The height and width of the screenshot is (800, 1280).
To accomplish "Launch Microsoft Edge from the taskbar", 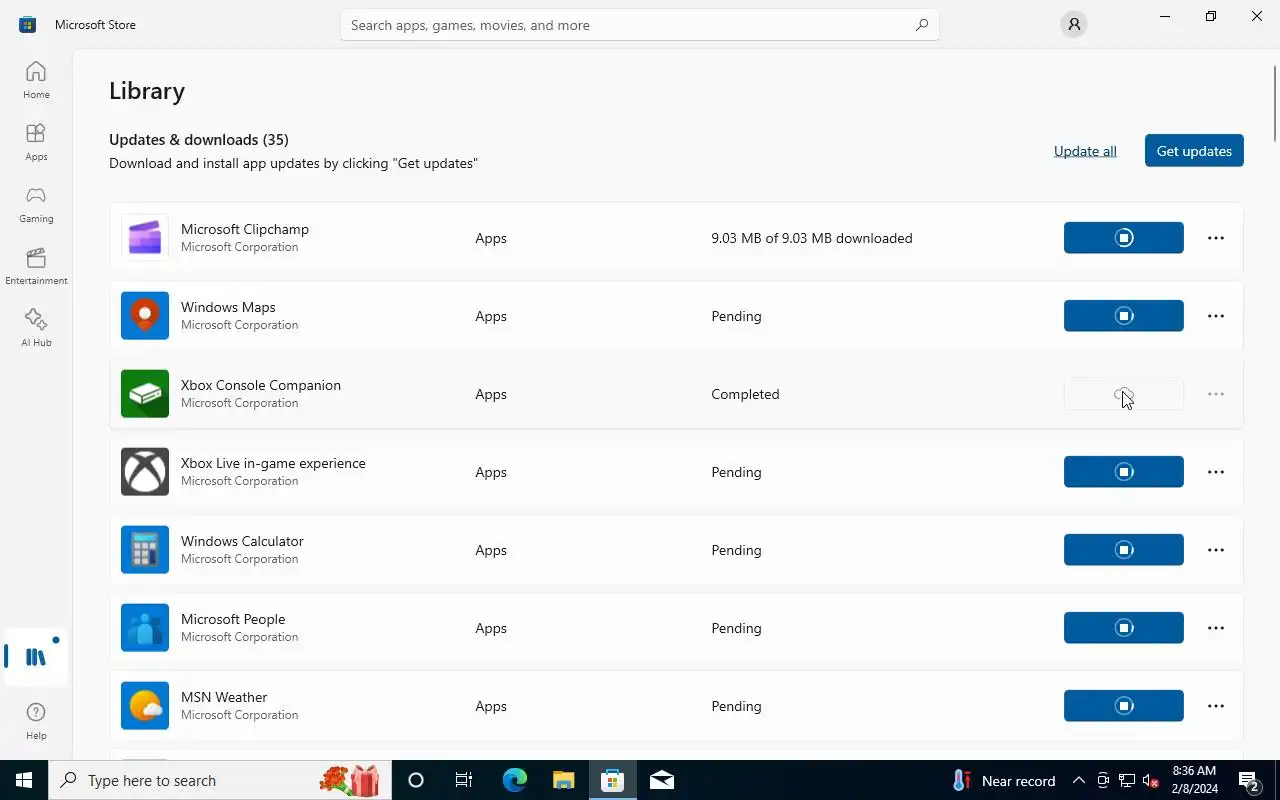I will (514, 780).
